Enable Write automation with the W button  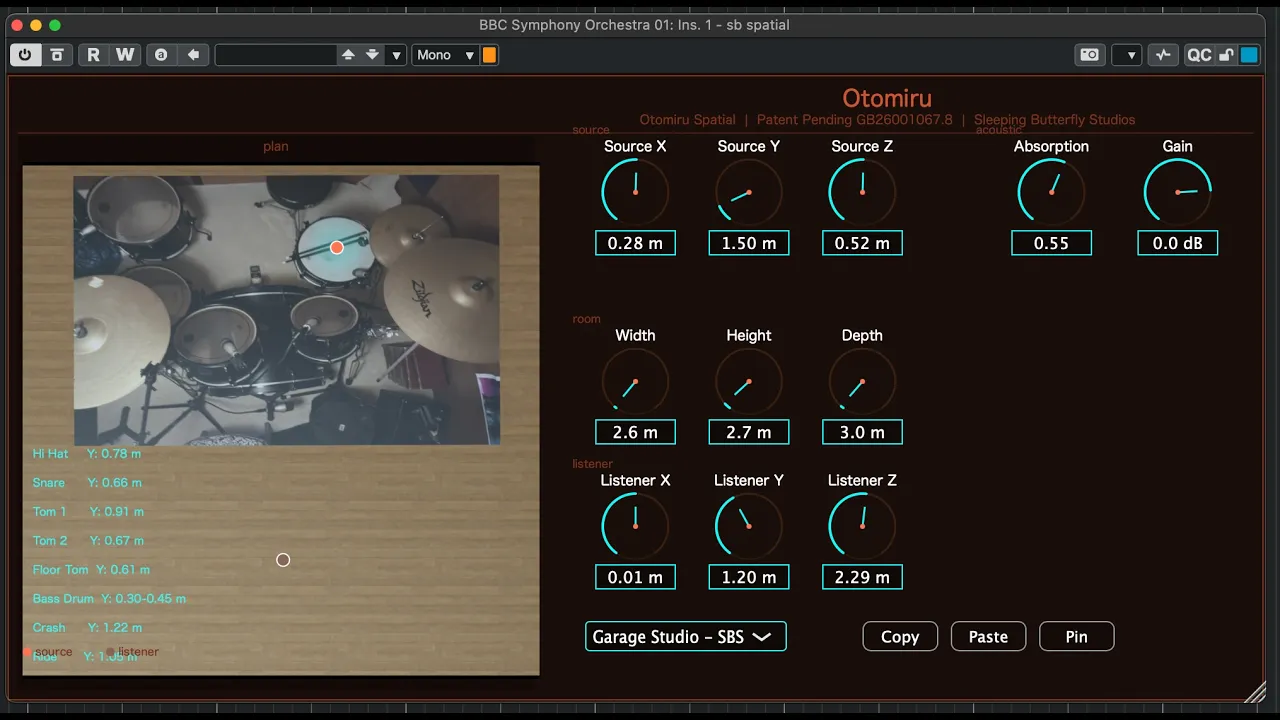(x=125, y=55)
